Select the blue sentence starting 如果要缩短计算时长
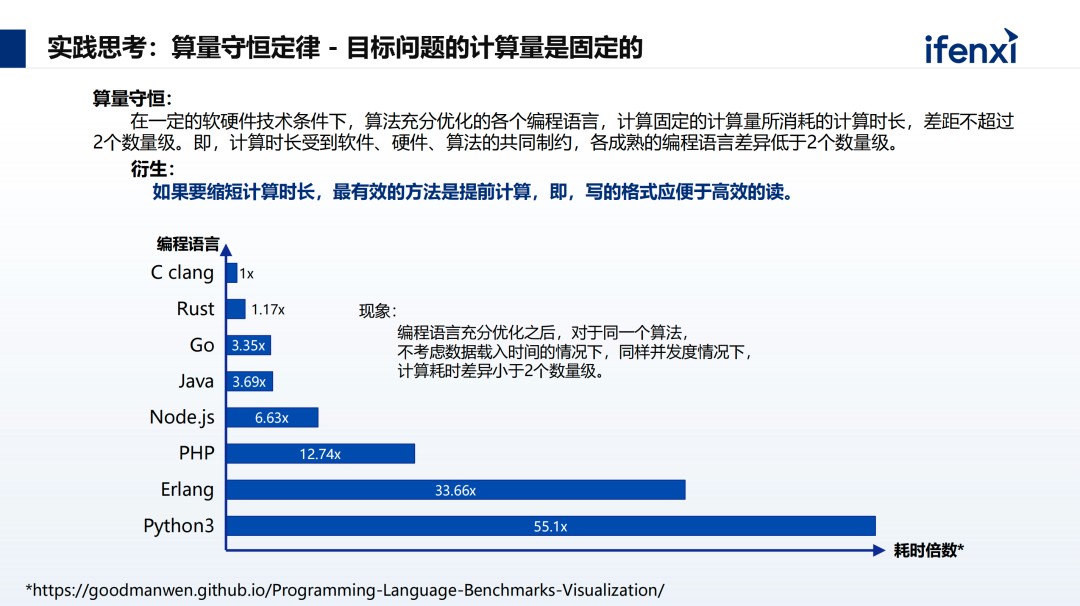 click(x=472, y=191)
